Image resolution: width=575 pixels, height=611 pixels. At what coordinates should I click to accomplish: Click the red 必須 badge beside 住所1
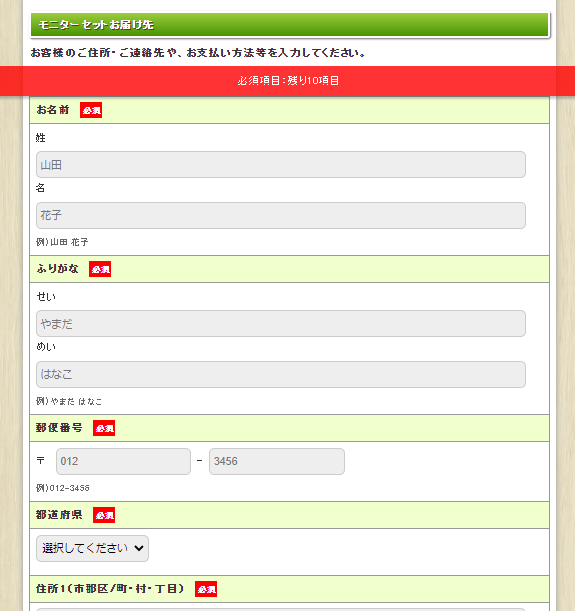(x=206, y=589)
